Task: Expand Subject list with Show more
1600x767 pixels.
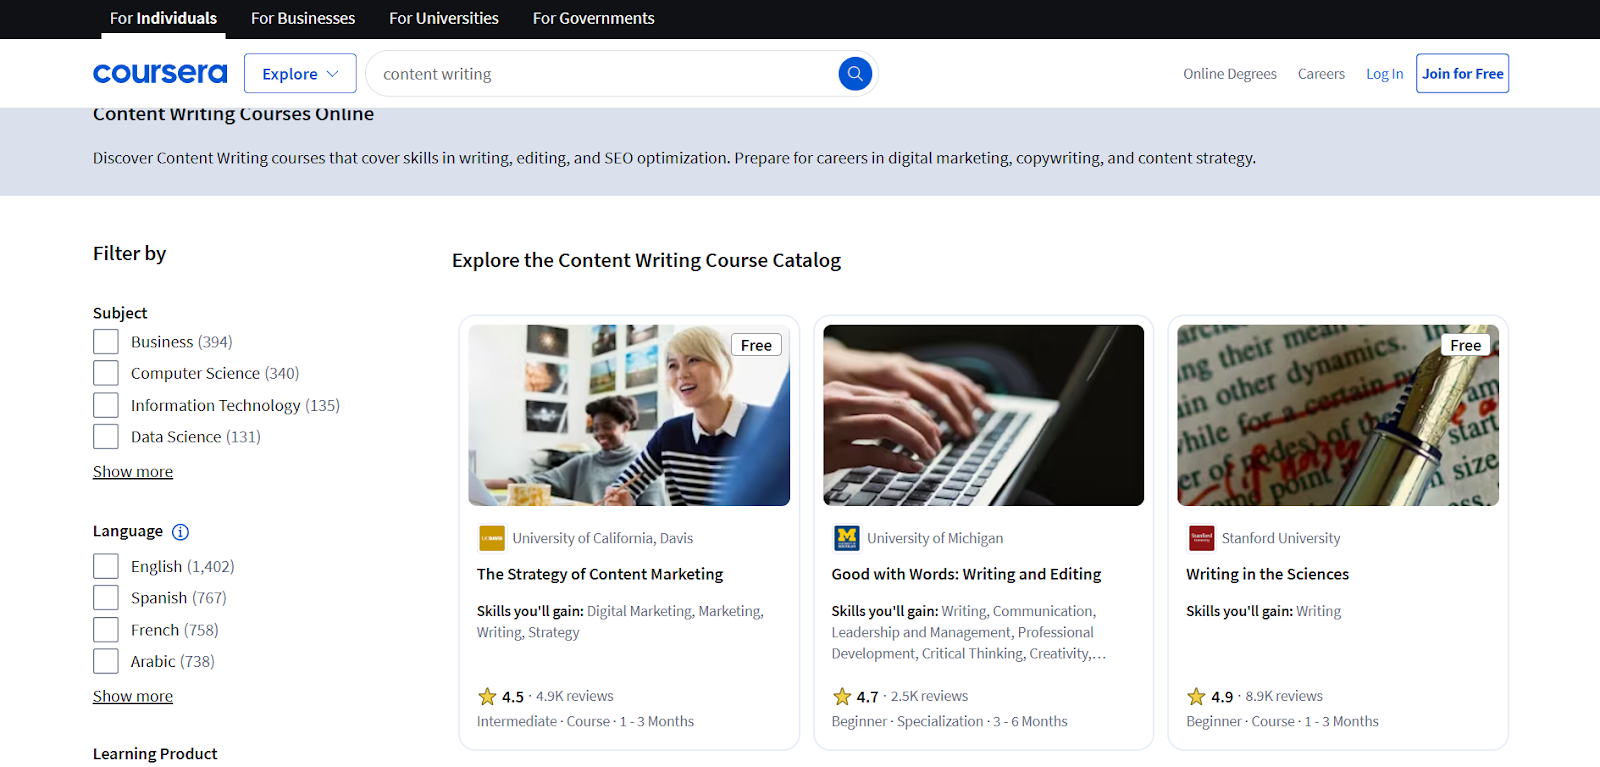Action: click(x=133, y=472)
